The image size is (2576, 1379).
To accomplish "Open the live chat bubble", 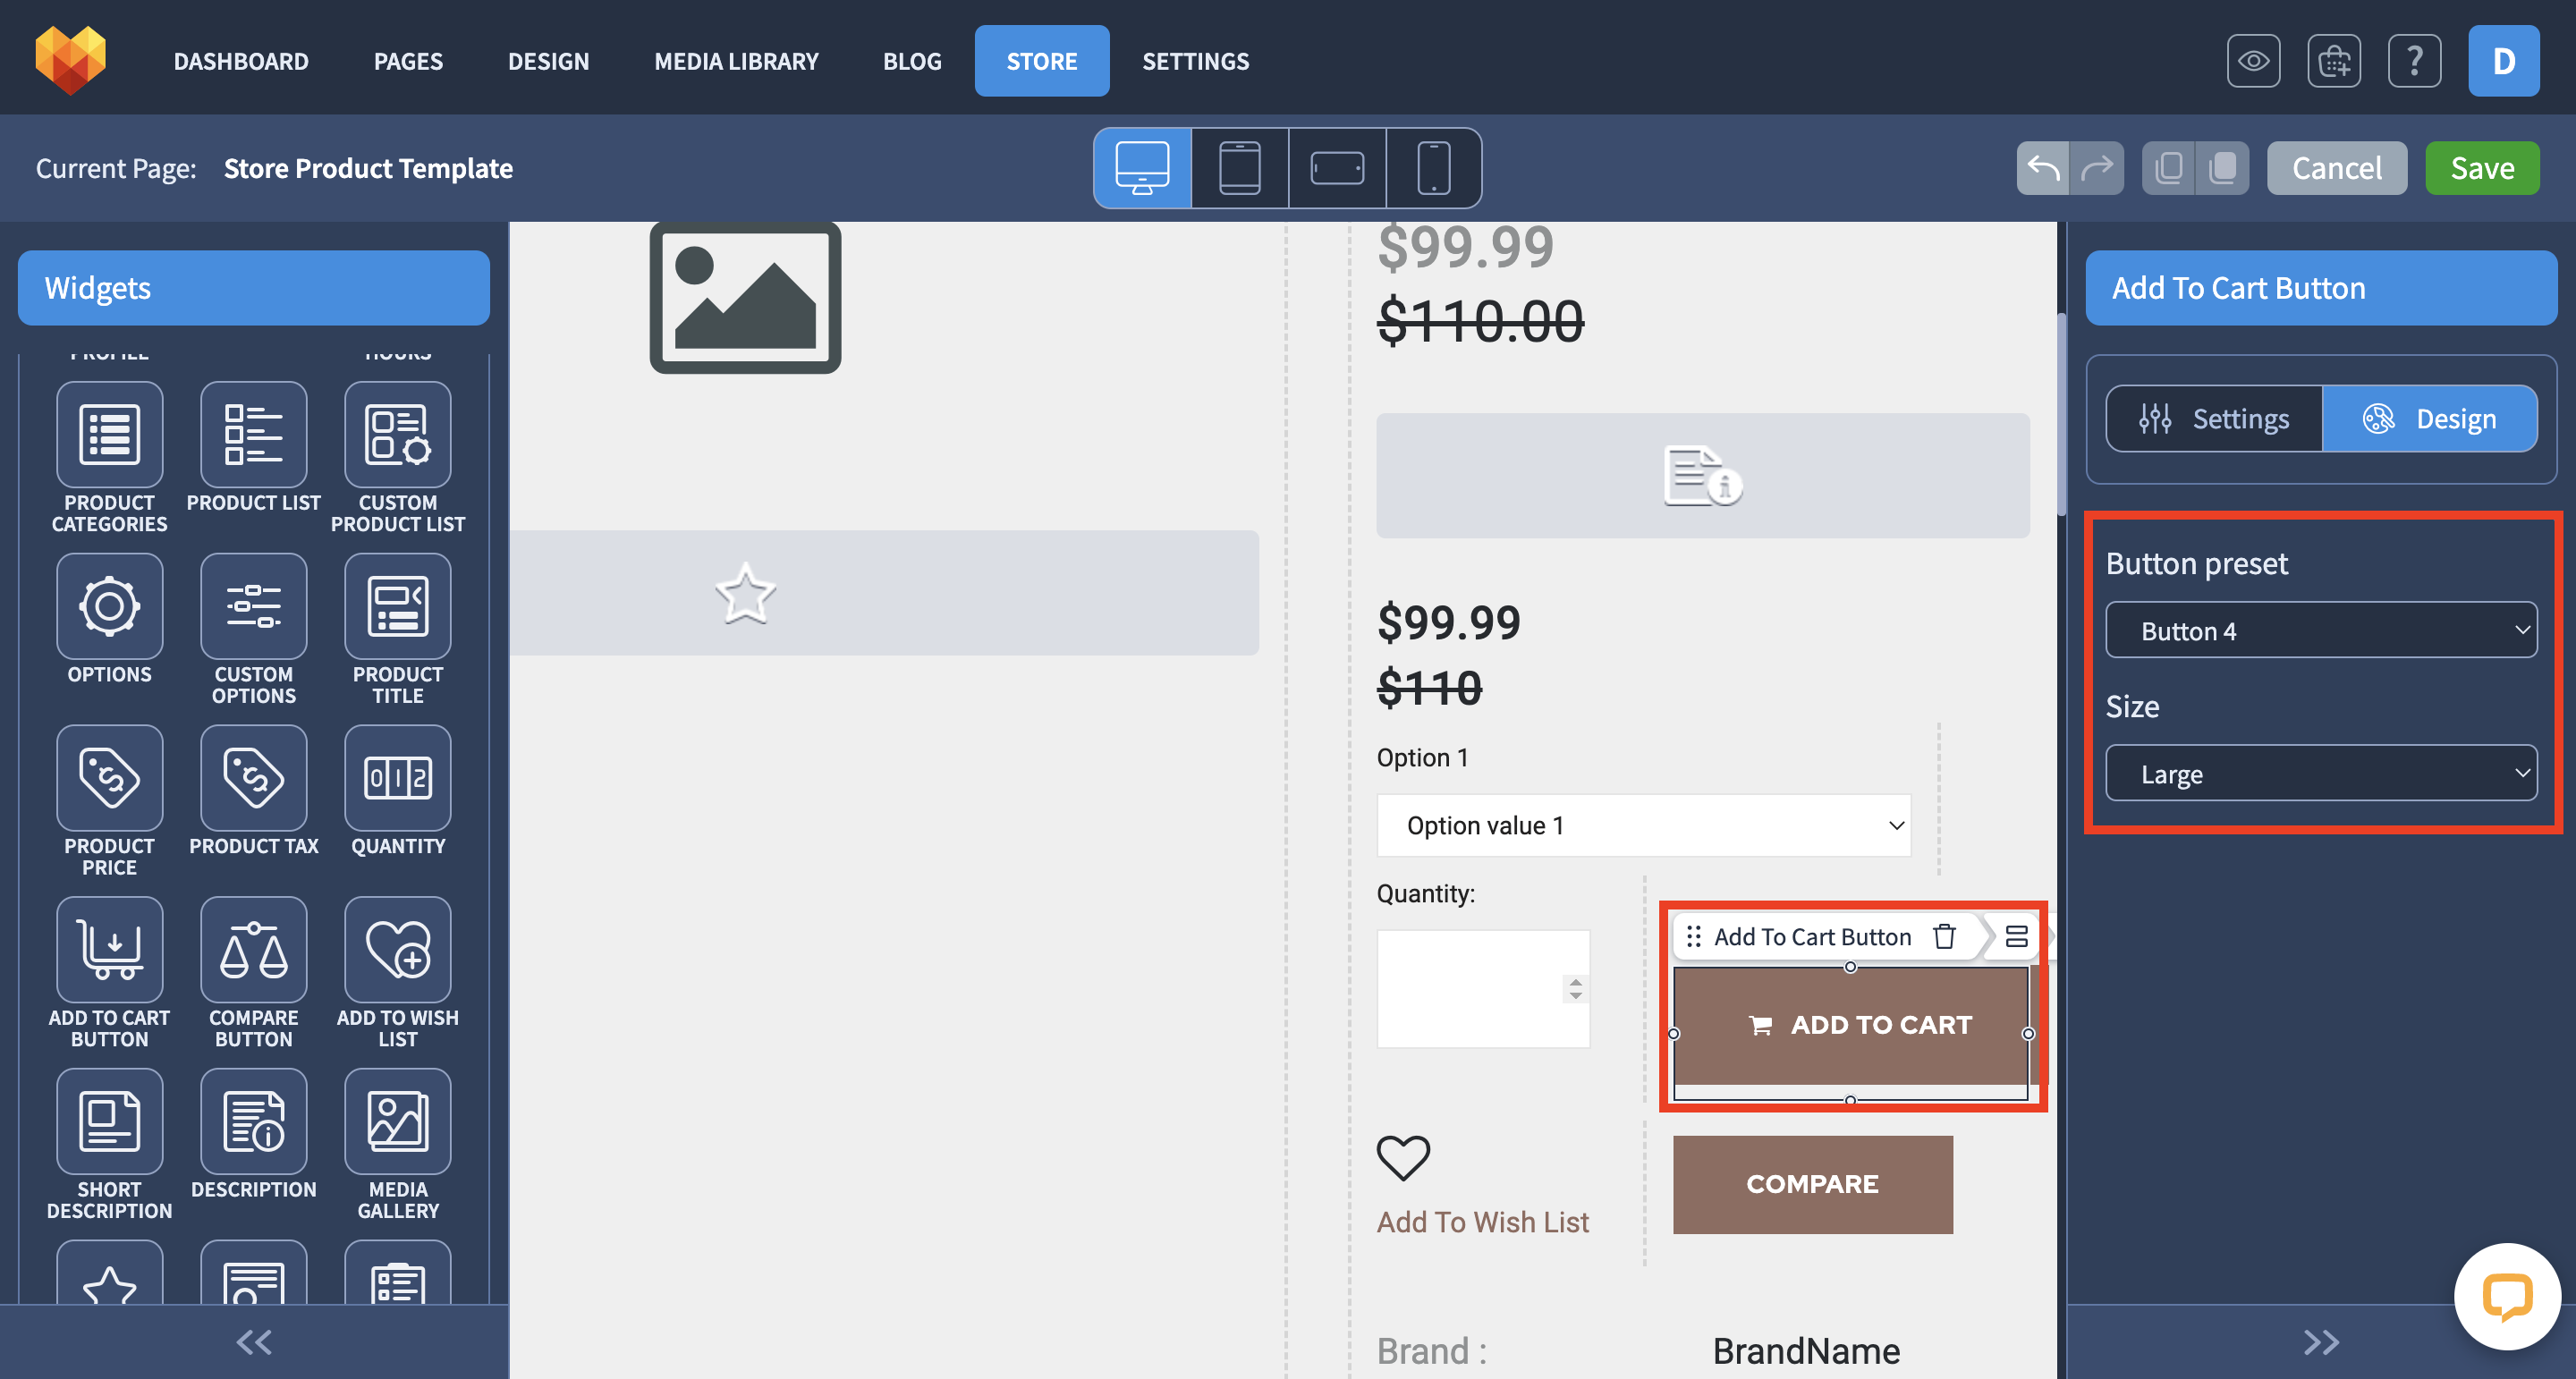I will point(2507,1297).
